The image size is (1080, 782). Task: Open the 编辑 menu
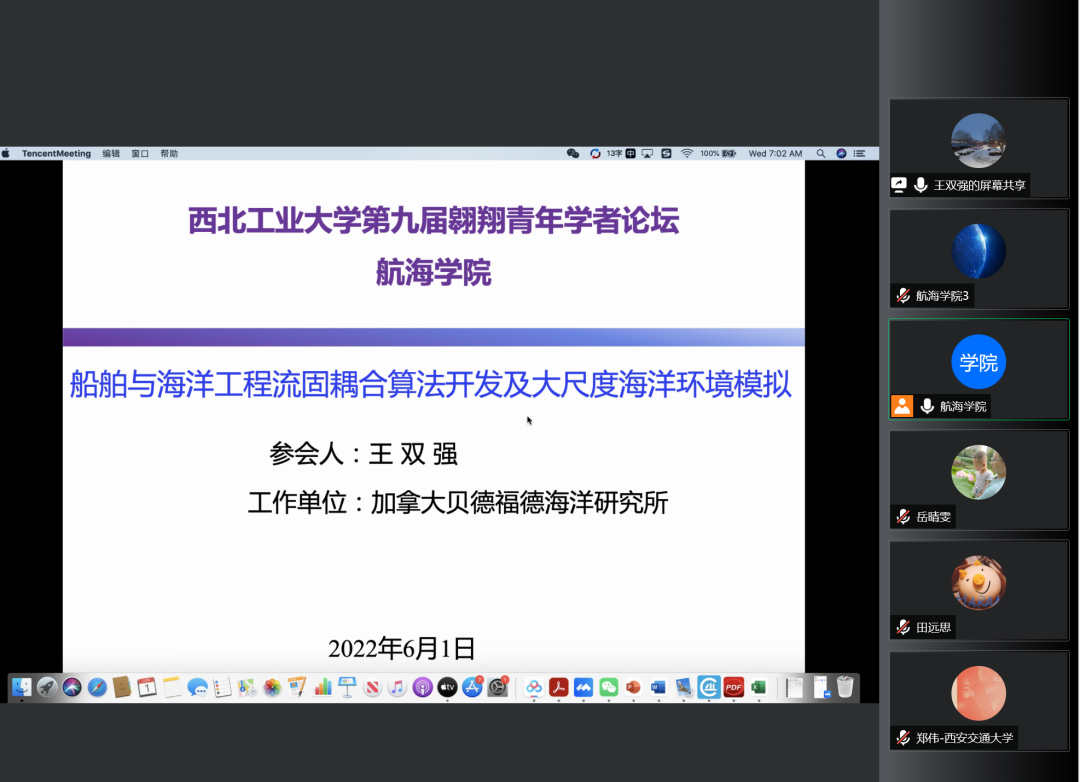(x=112, y=153)
